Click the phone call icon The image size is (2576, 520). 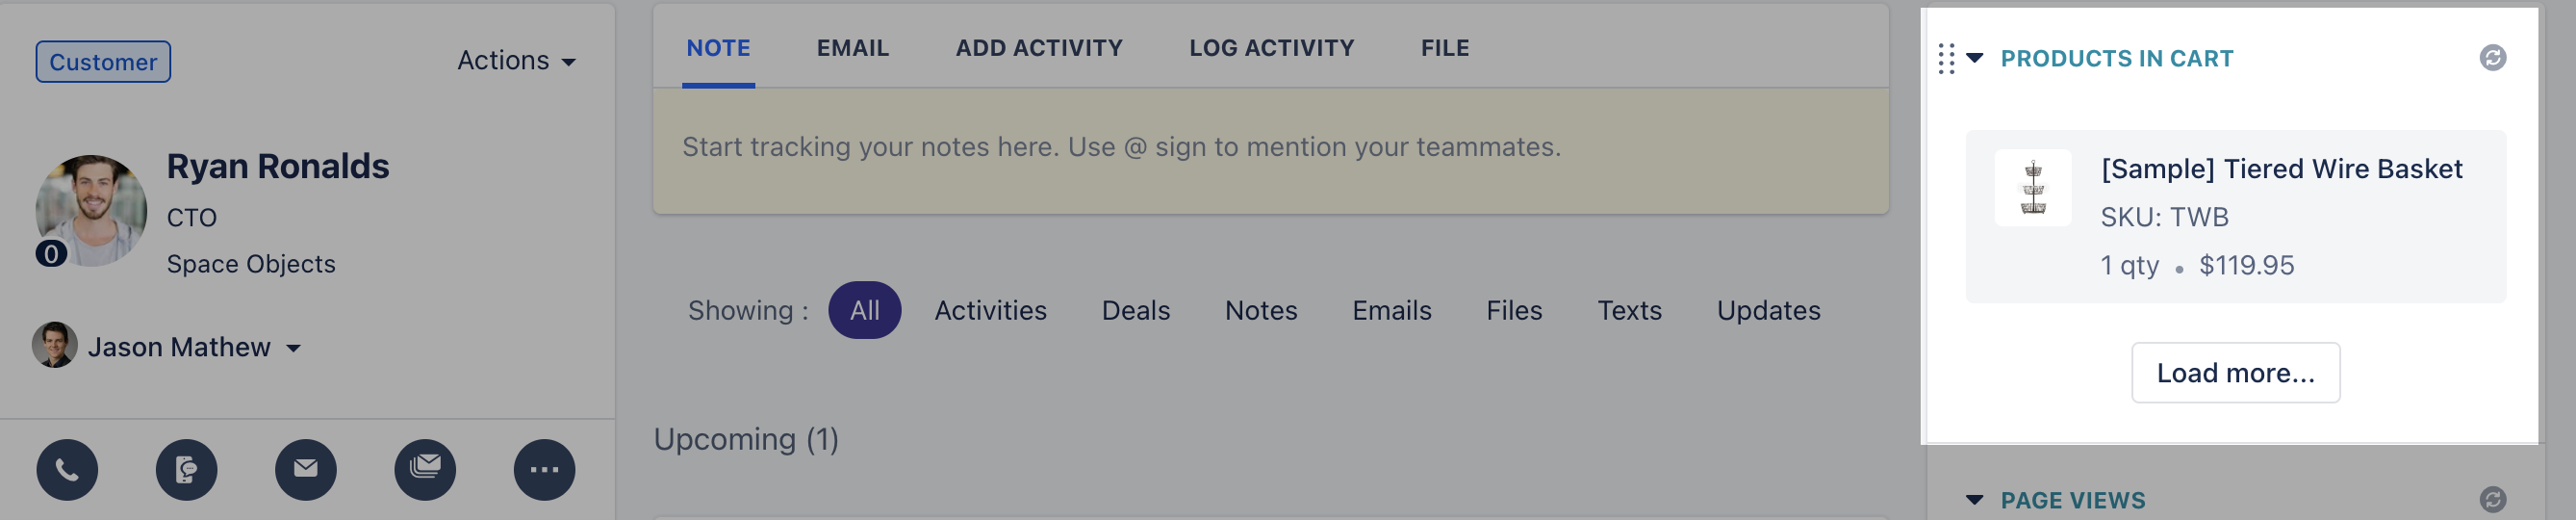point(67,469)
